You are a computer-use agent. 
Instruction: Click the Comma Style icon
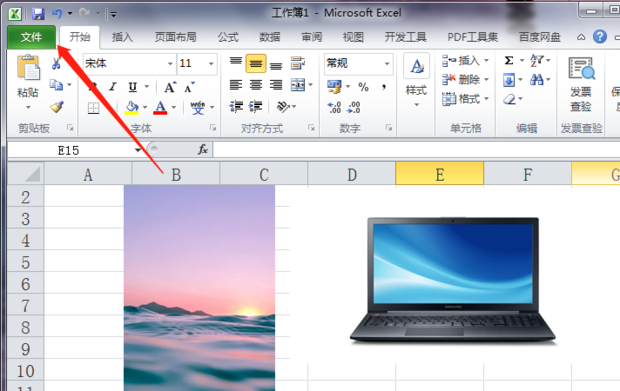[384, 87]
